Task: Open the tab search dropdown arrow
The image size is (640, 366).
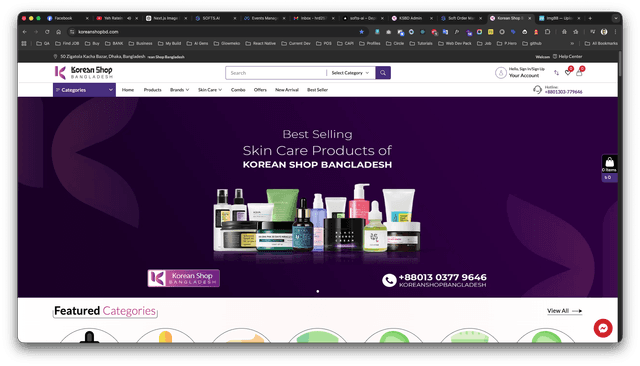Action: tap(616, 18)
